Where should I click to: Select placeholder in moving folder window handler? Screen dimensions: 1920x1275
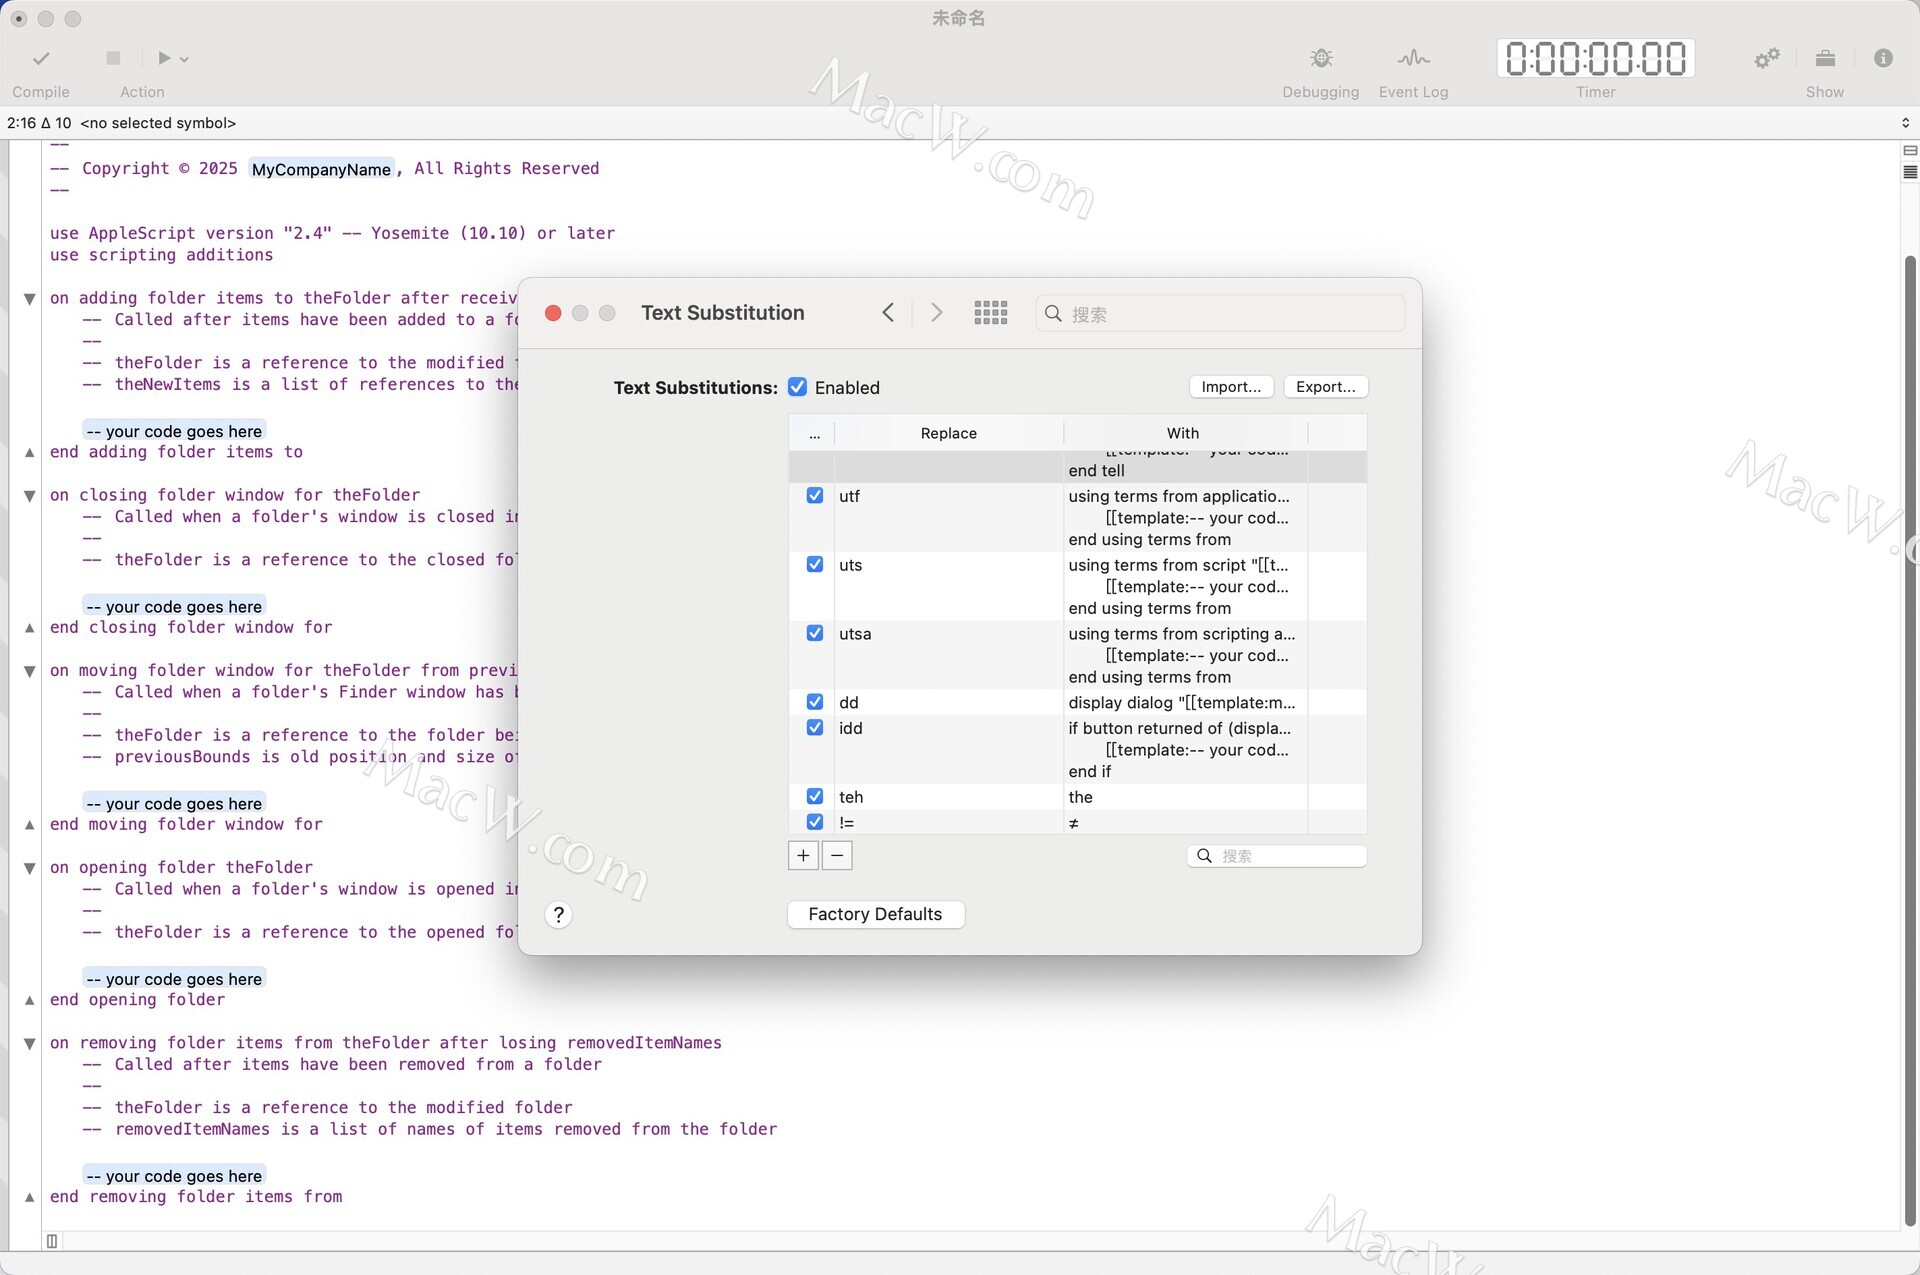[174, 804]
